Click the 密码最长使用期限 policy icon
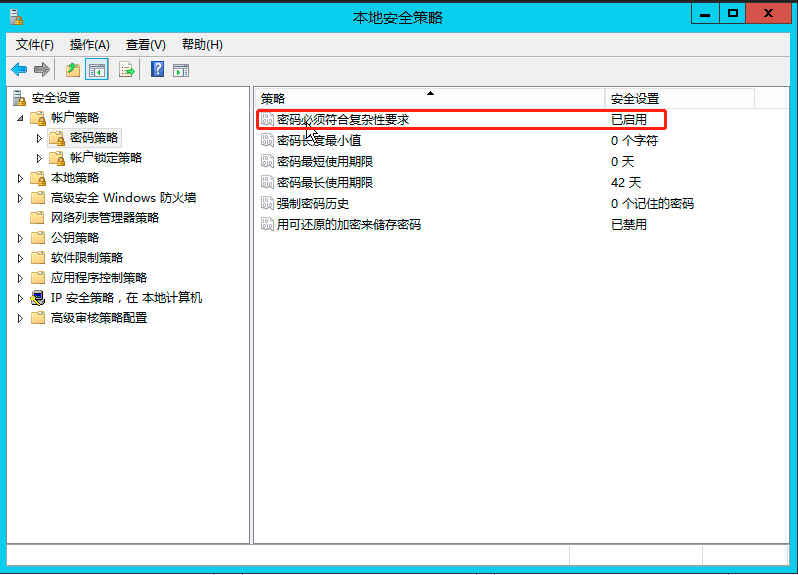The image size is (798, 575). (267, 182)
